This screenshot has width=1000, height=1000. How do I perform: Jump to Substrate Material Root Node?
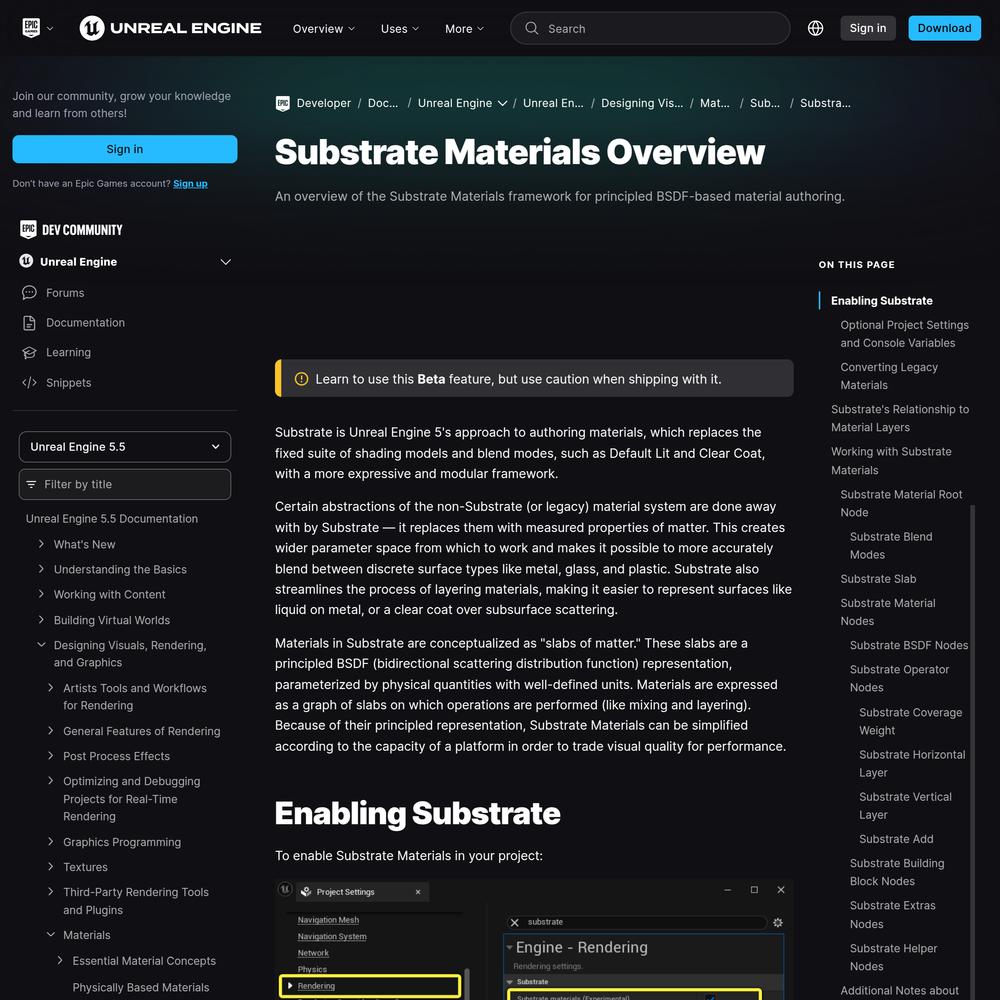(901, 503)
